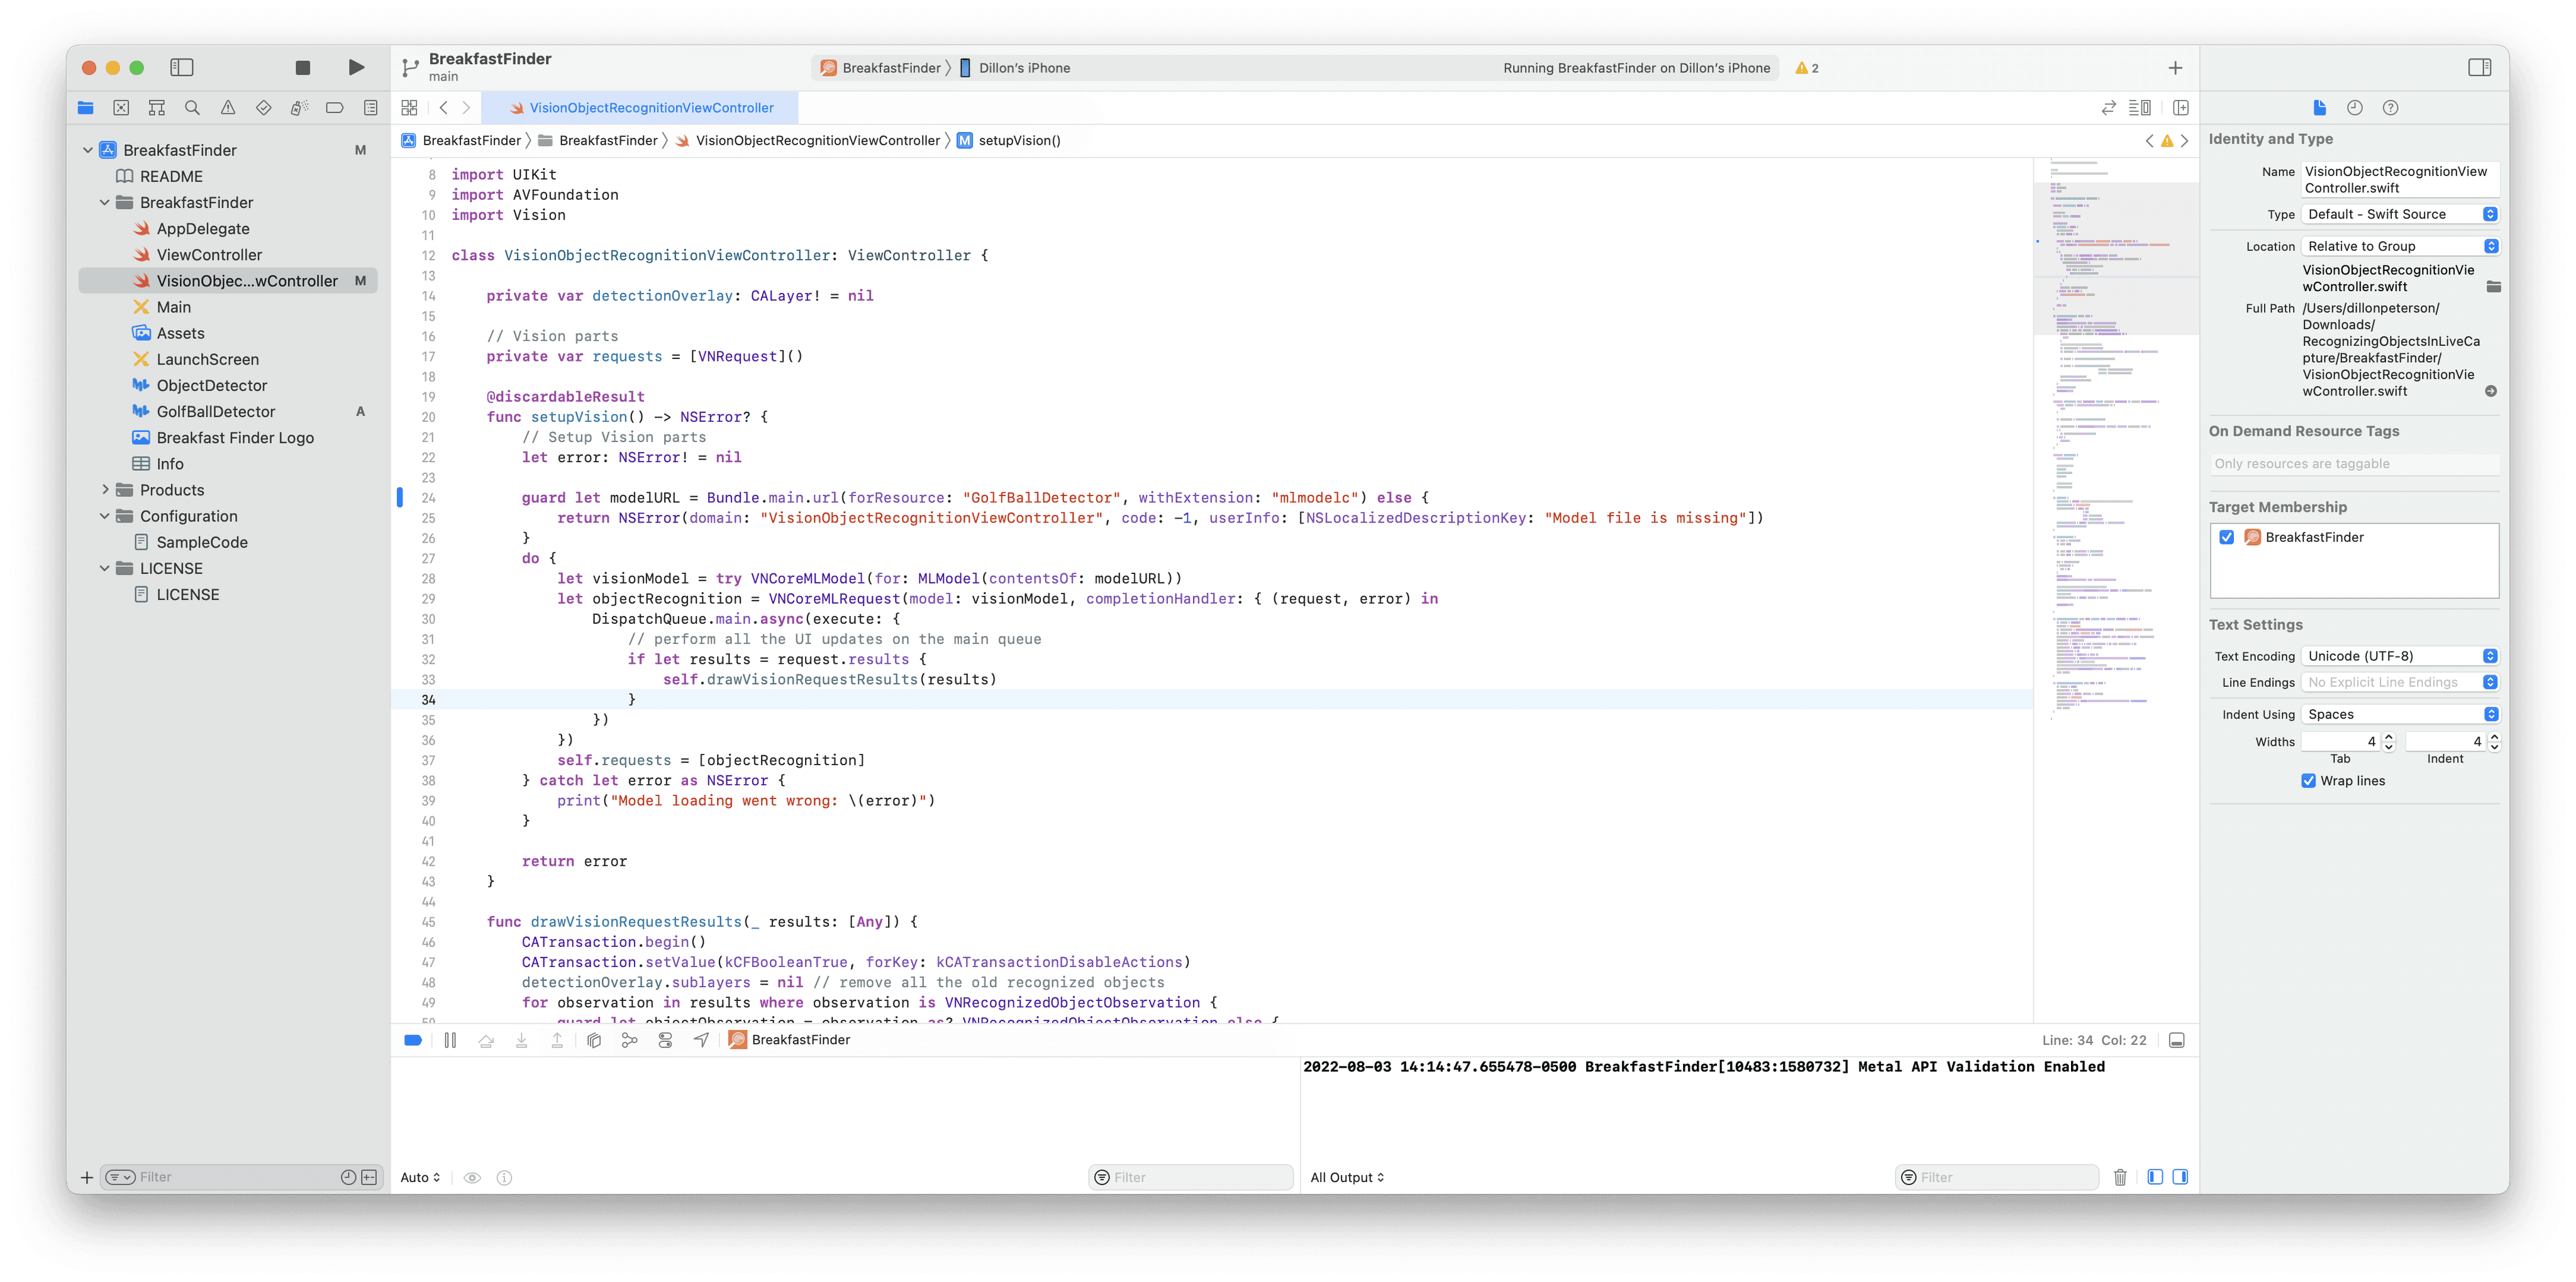The image size is (2576, 1282).
Task: Open the Source Control navigator icon
Action: coord(121,108)
